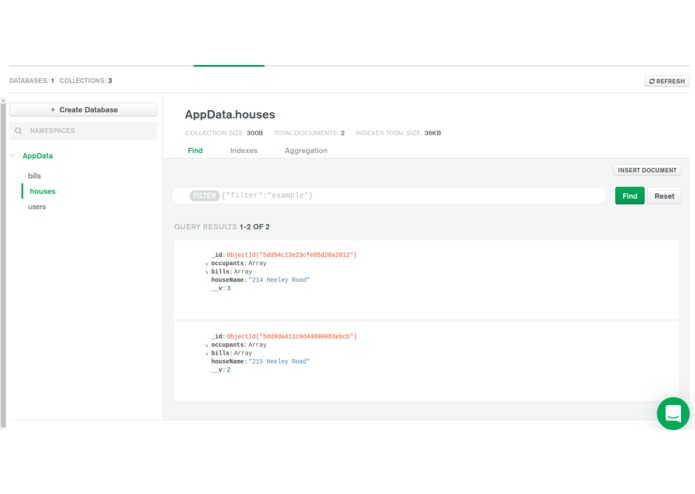This screenshot has height=494, width=695.
Task: Click the Refresh button
Action: tap(667, 81)
